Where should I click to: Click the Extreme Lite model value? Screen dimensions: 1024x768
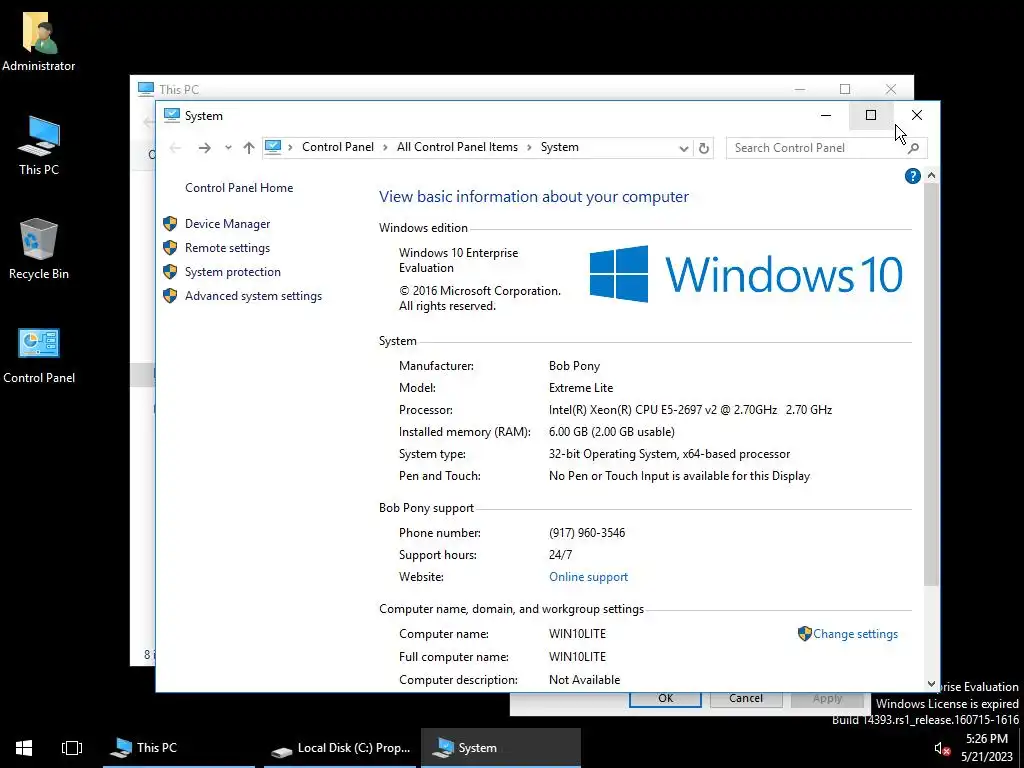581,388
